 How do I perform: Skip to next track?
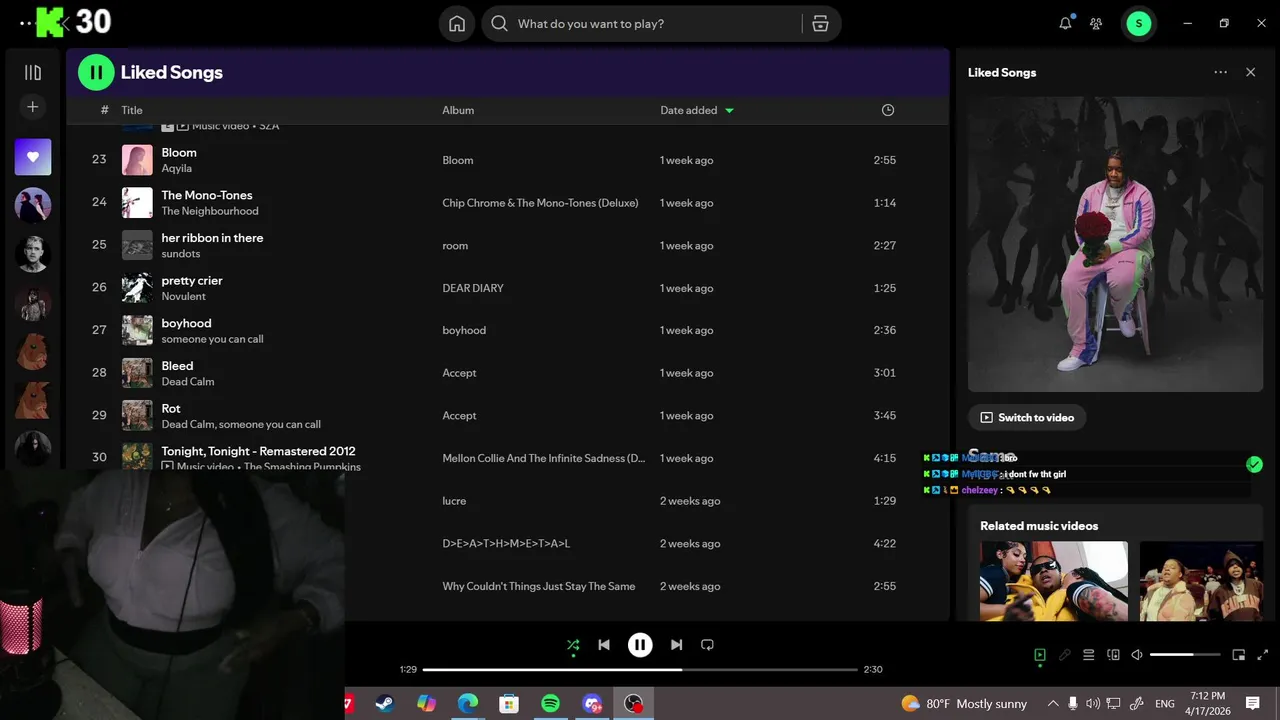click(x=677, y=645)
